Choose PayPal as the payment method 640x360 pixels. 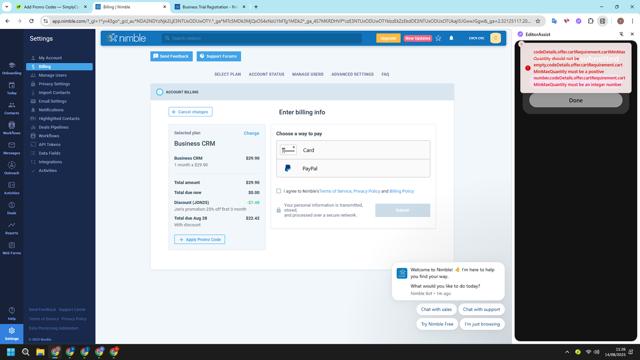click(x=353, y=168)
